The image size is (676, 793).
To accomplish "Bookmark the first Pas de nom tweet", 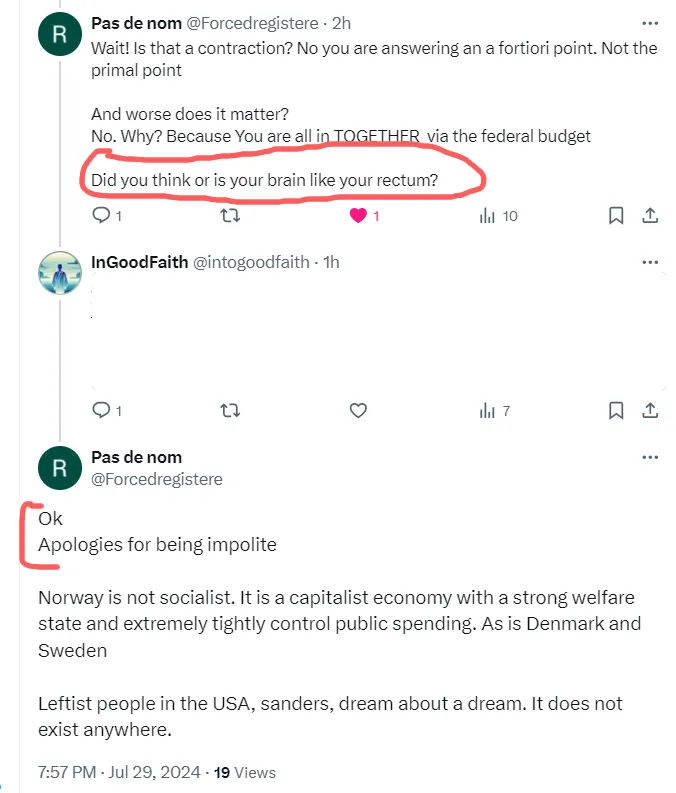I will [x=615, y=216].
